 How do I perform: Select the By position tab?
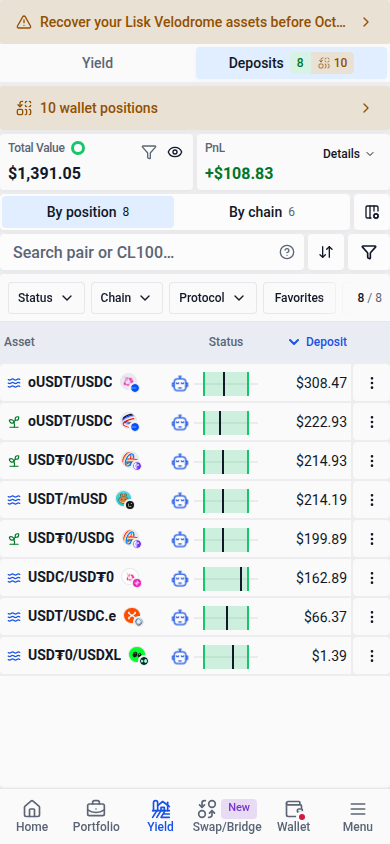[x=88, y=212]
